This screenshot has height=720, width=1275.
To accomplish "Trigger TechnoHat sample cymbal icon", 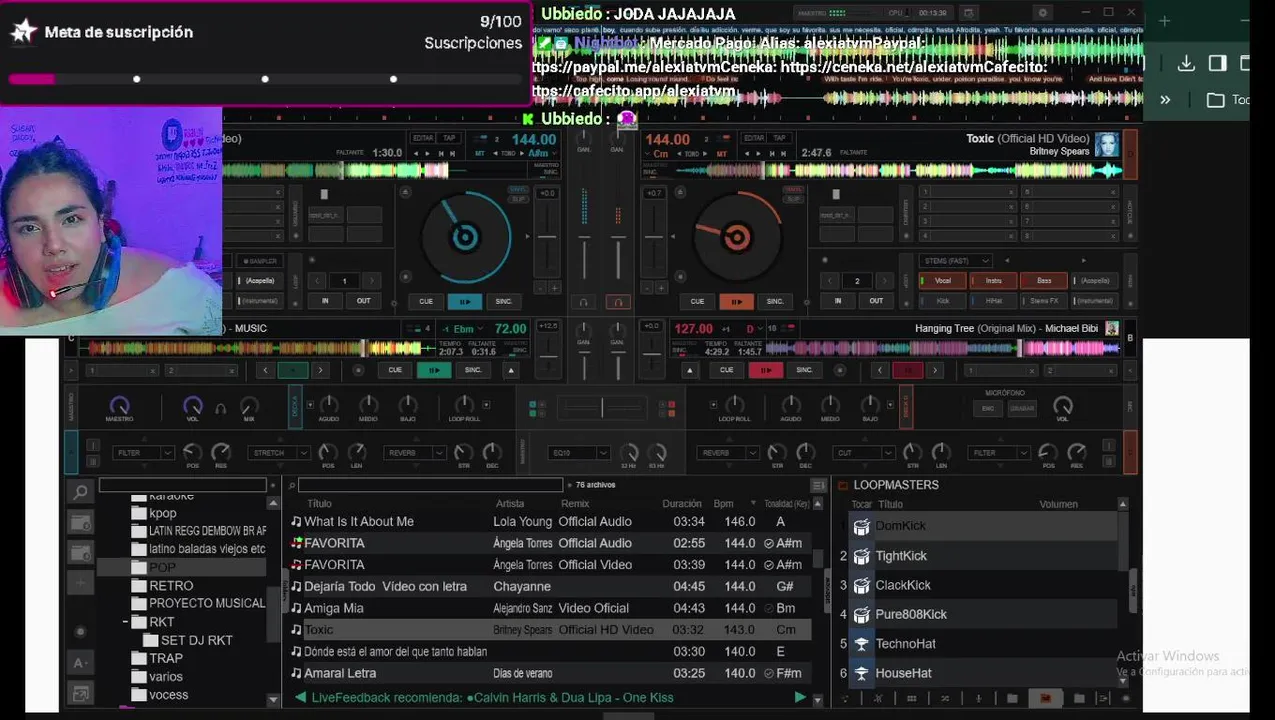I will point(861,644).
